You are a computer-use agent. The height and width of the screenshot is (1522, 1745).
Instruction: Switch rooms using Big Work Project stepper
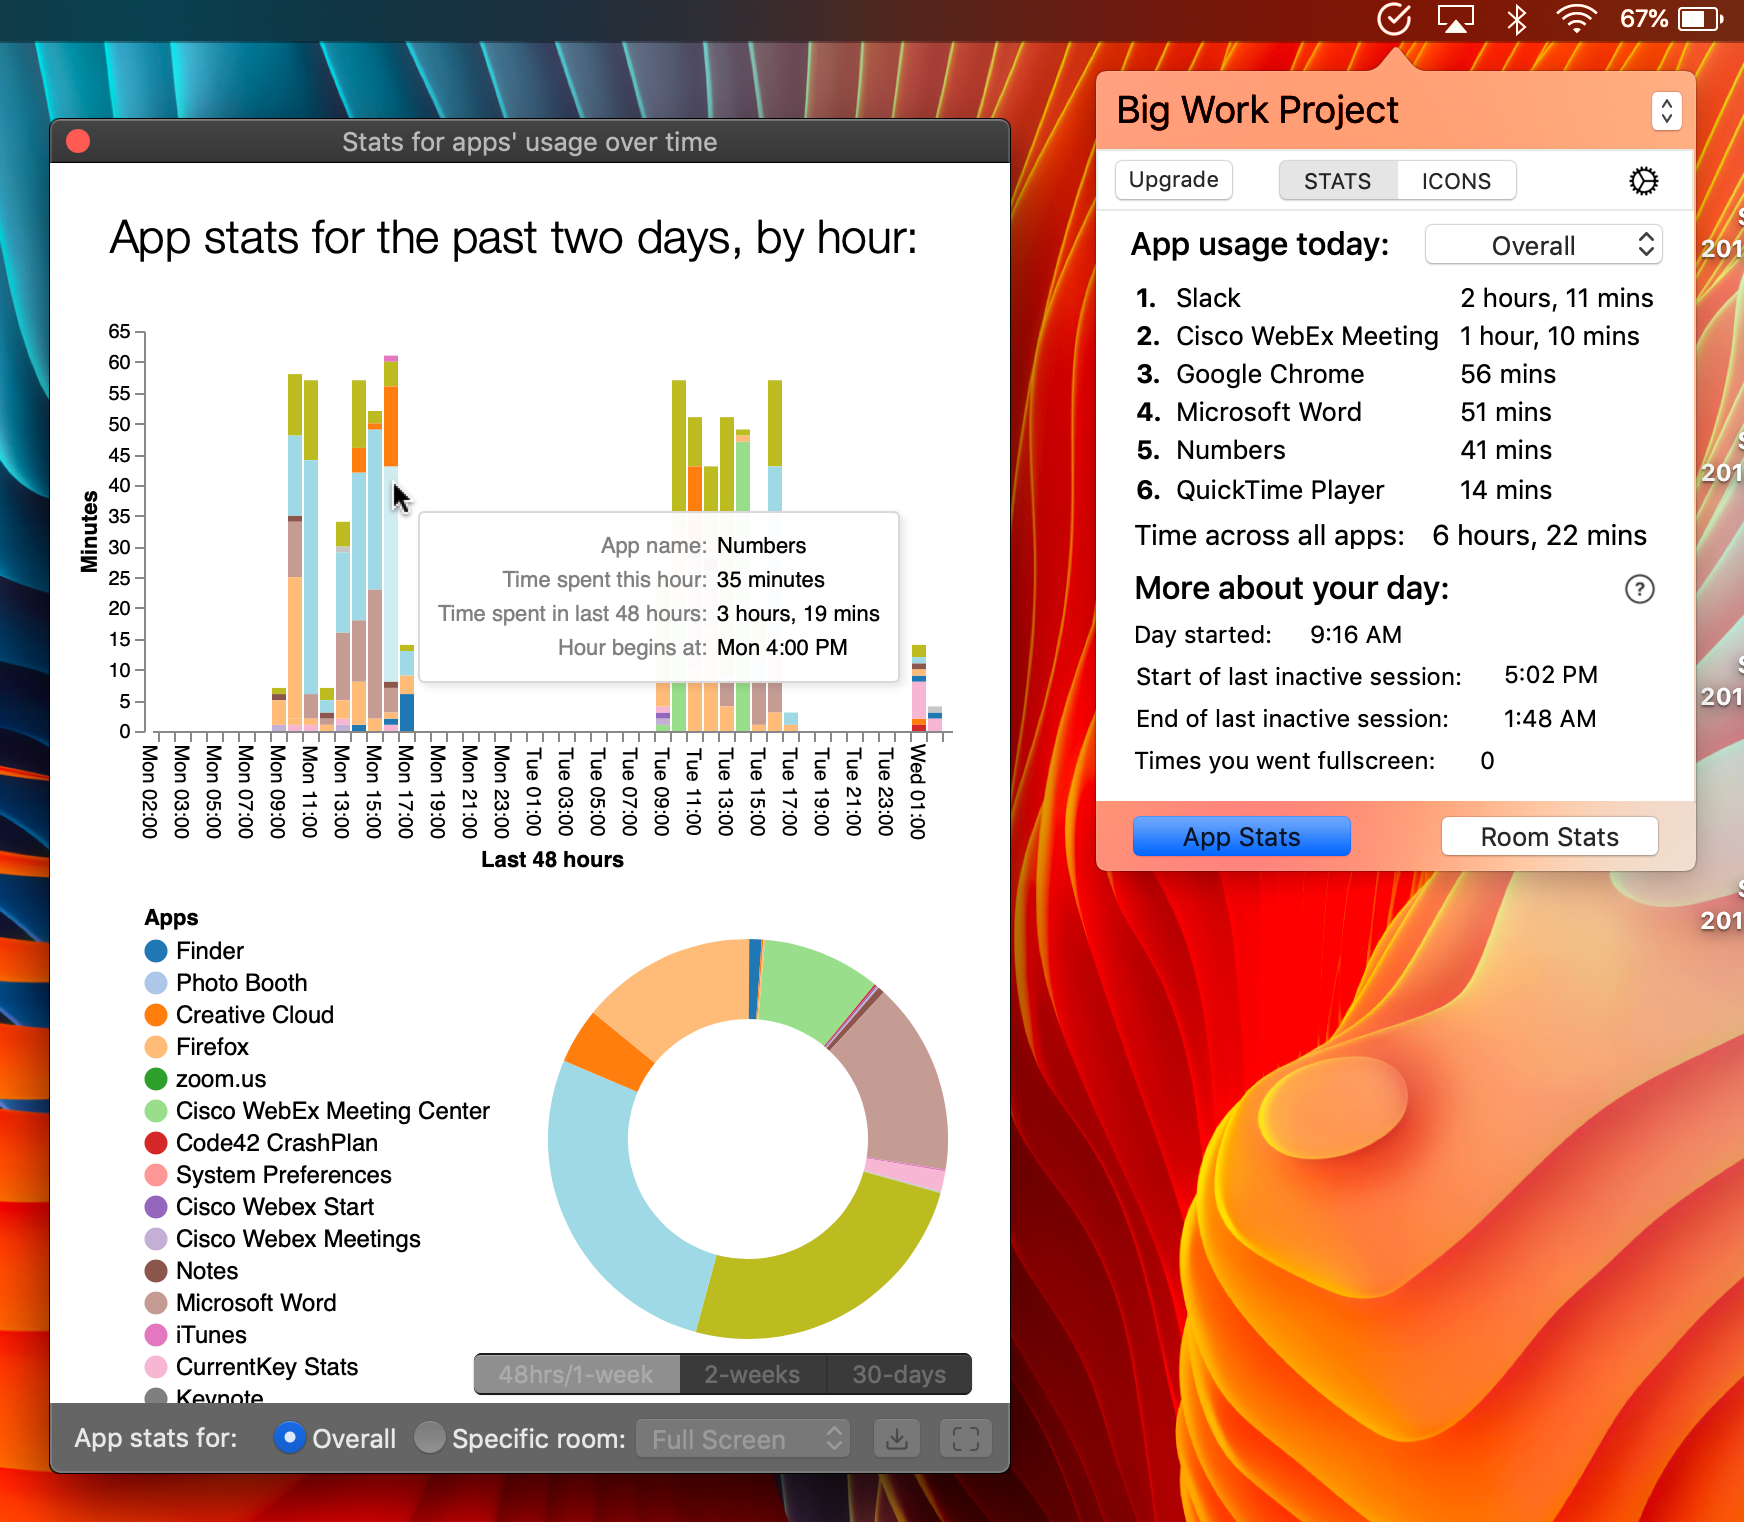[1666, 111]
